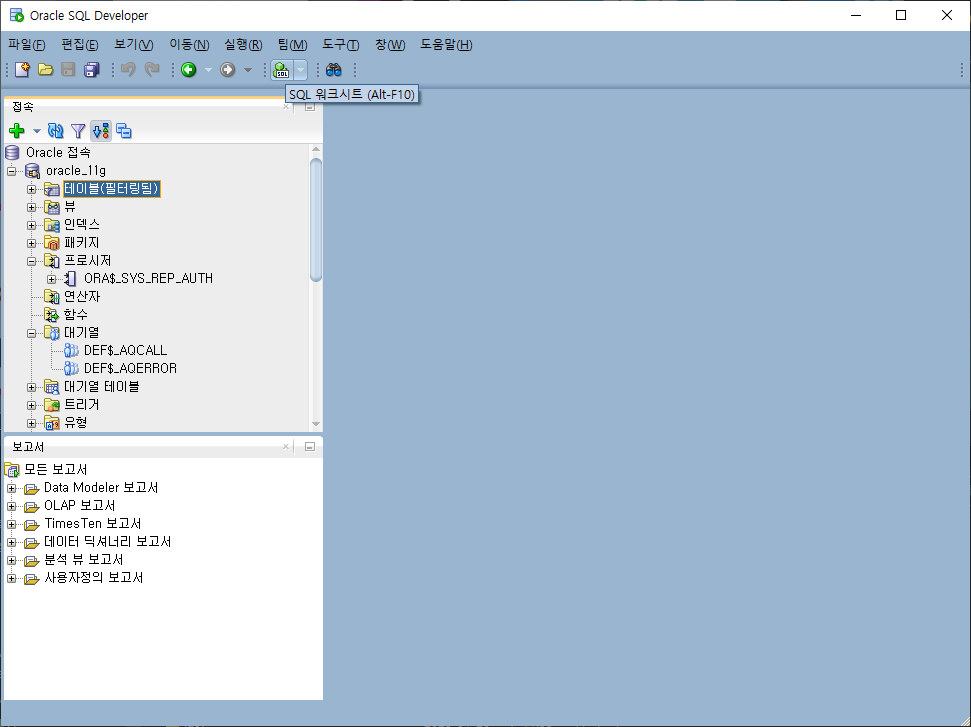Viewport: 971px width, 727px height.
Task: Click the Schema Browser icon in connections panel
Action: coord(124,131)
